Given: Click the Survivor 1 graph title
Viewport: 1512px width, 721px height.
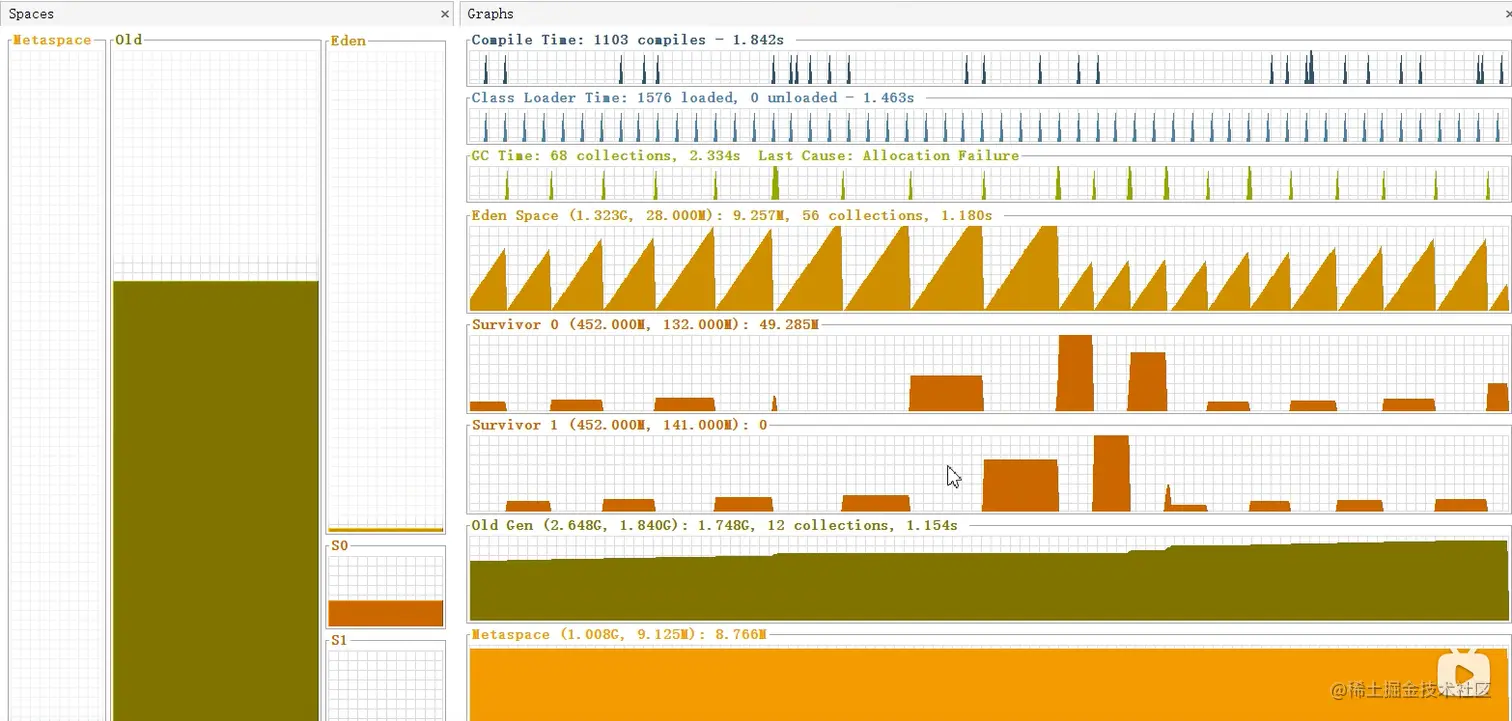Looking at the screenshot, I should coord(619,425).
